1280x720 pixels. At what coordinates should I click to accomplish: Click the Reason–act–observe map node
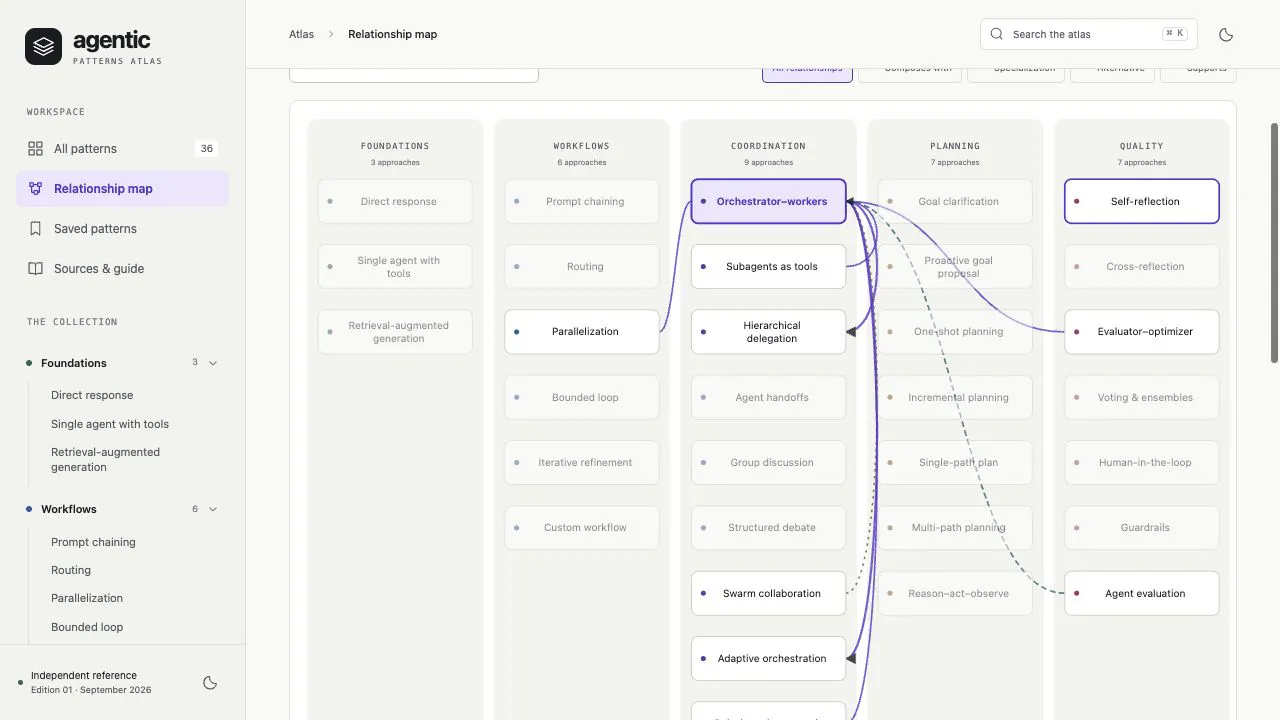coord(955,593)
